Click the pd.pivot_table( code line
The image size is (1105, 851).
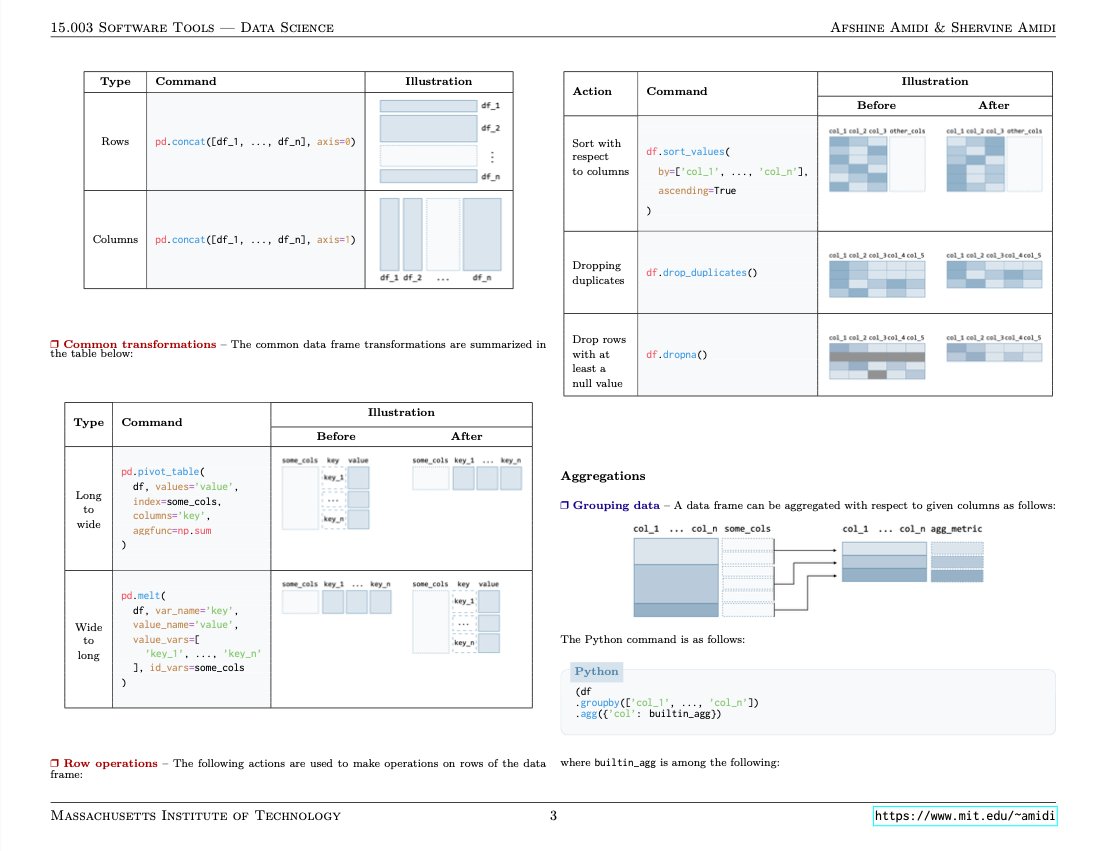(x=163, y=471)
